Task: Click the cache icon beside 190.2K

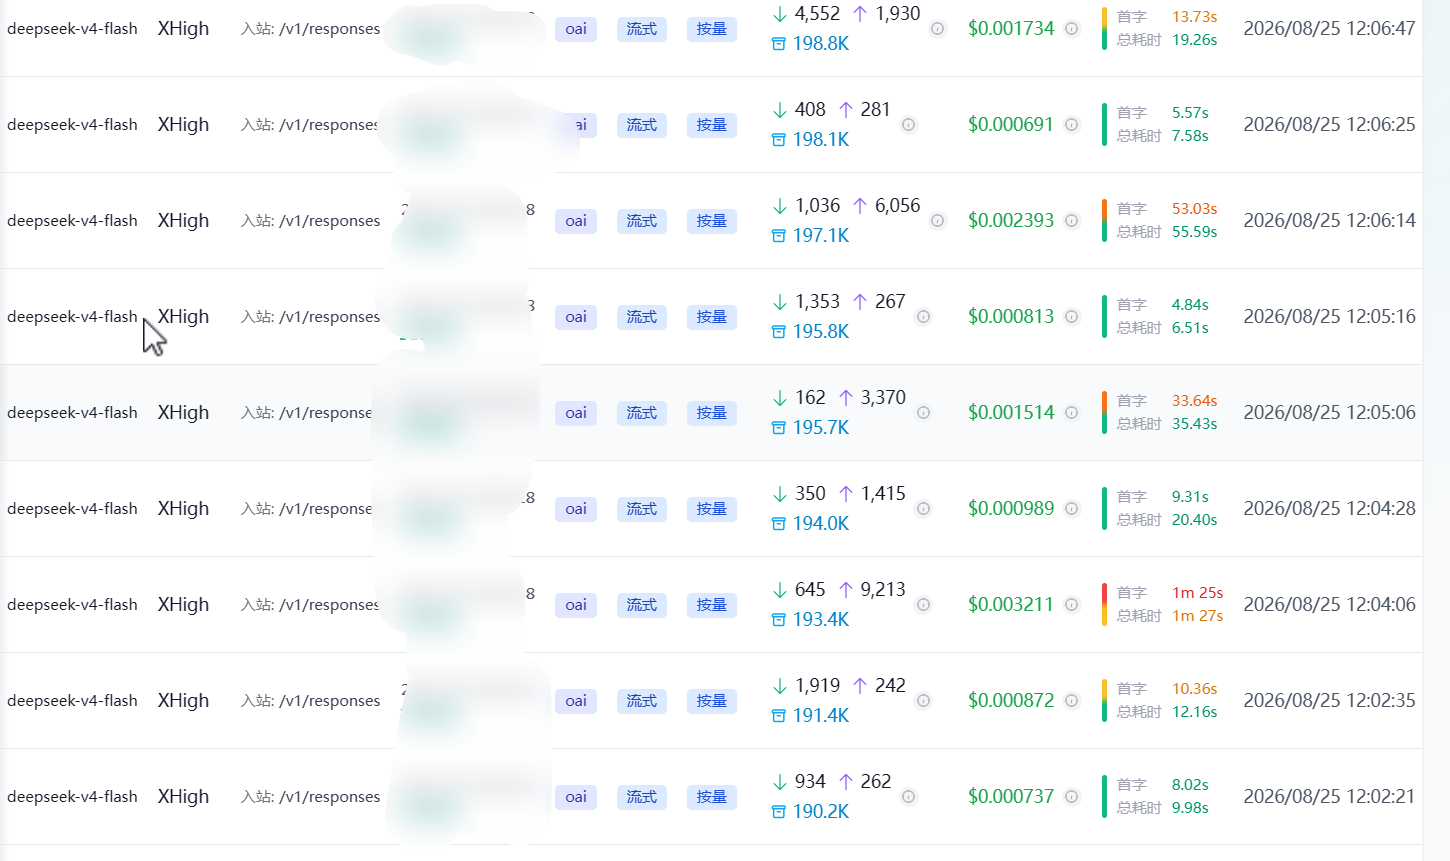Action: (779, 812)
